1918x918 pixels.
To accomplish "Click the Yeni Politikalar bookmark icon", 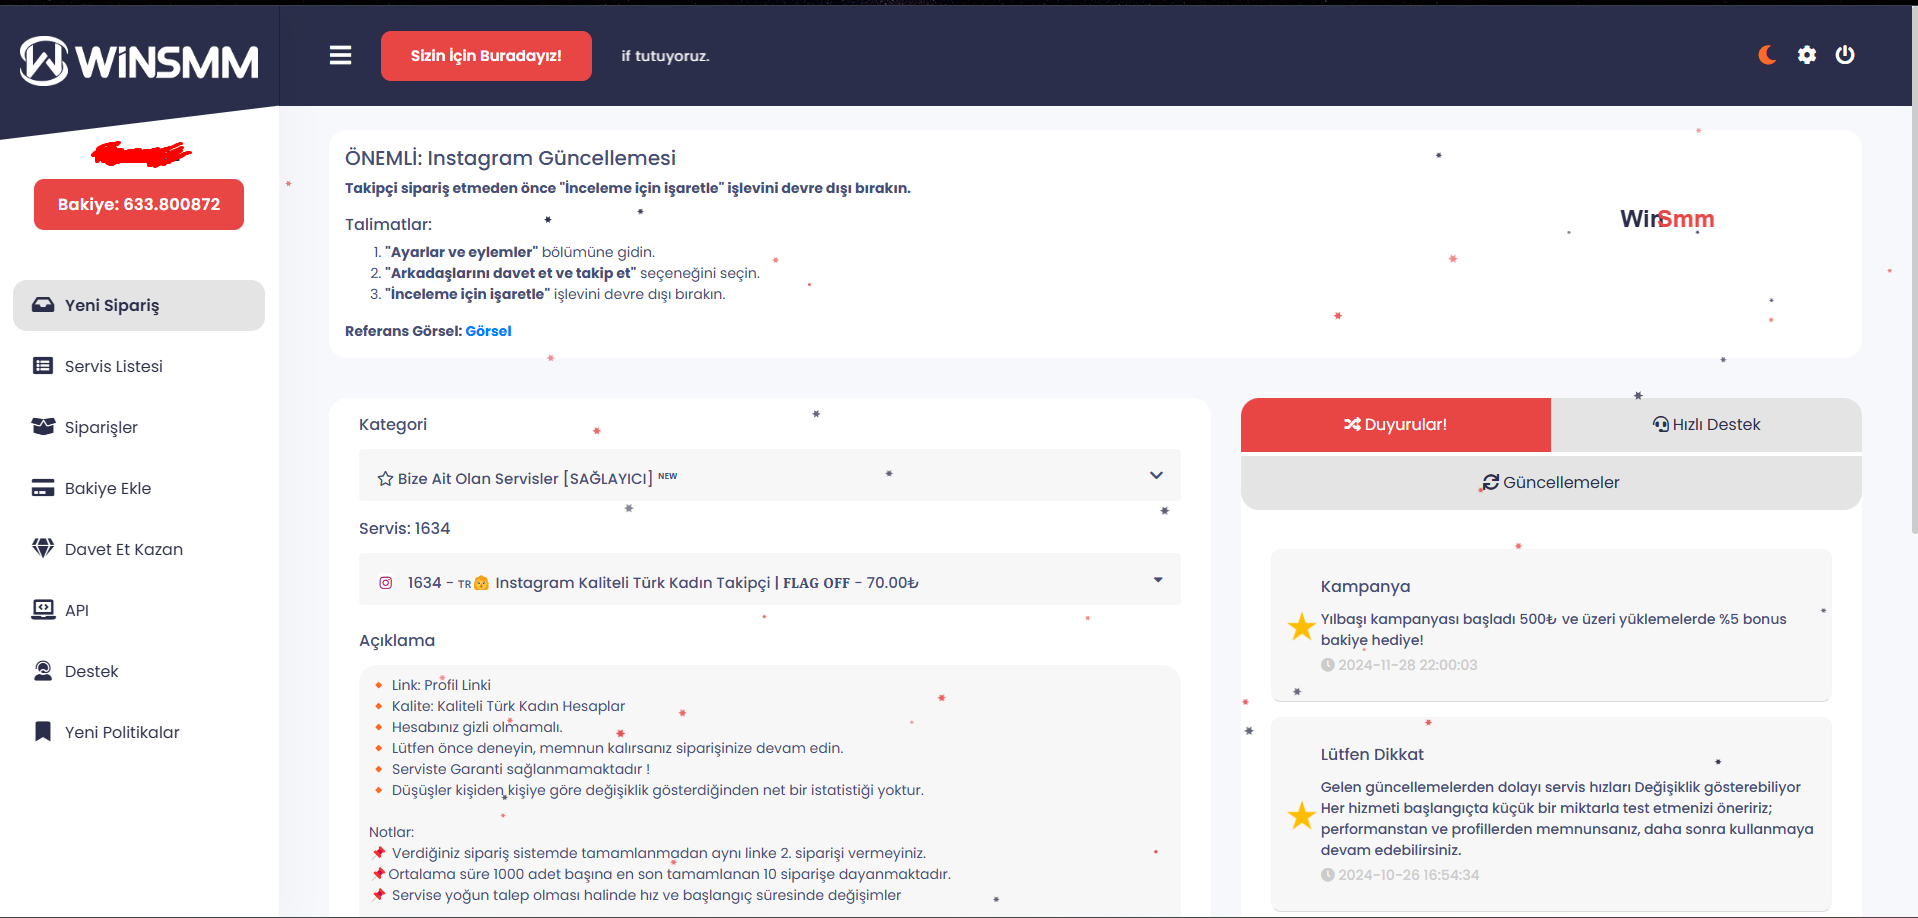I will (x=43, y=732).
